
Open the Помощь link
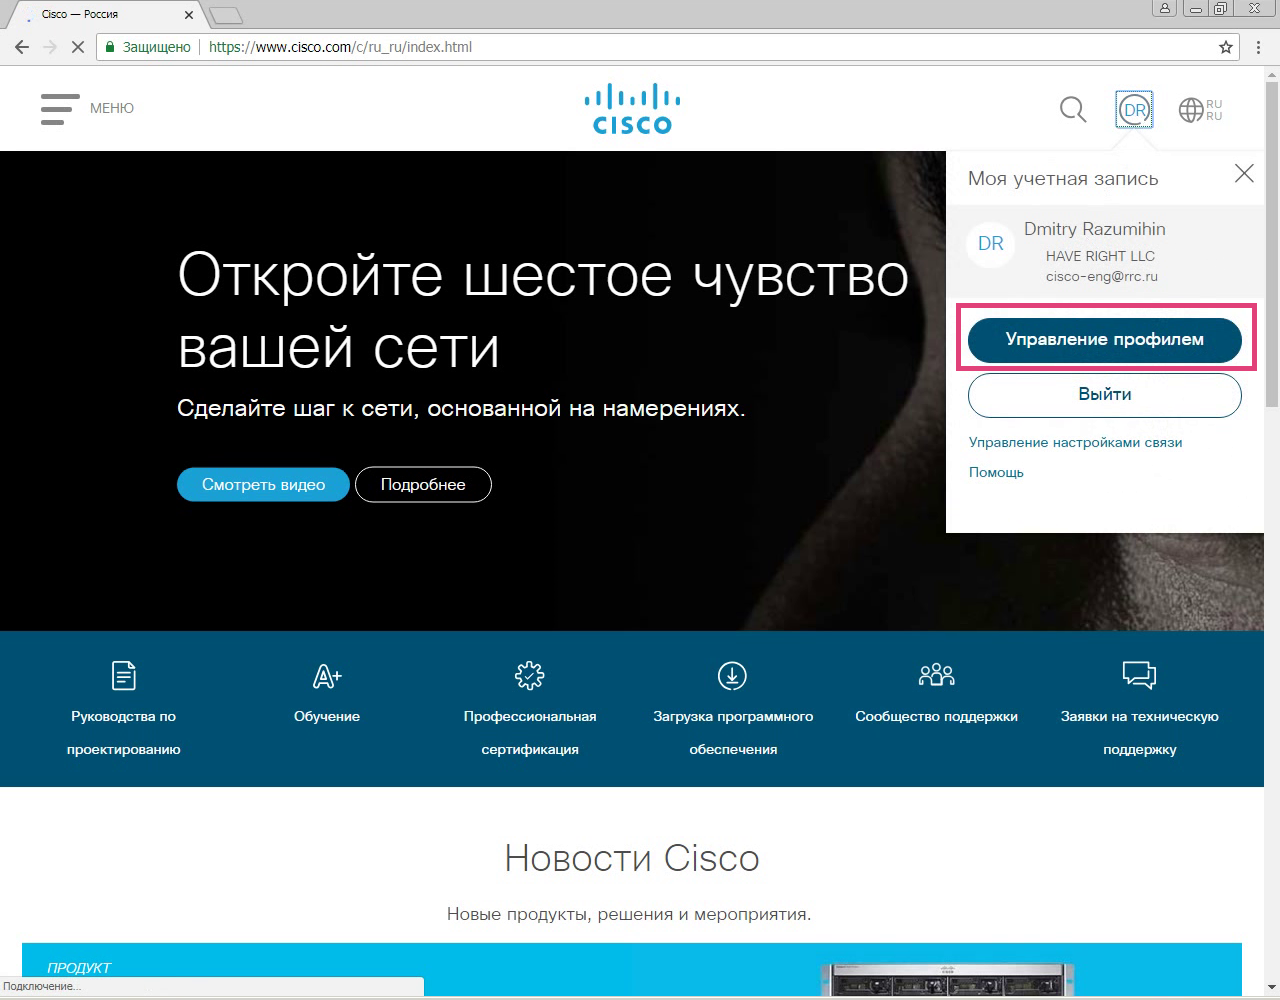(996, 472)
